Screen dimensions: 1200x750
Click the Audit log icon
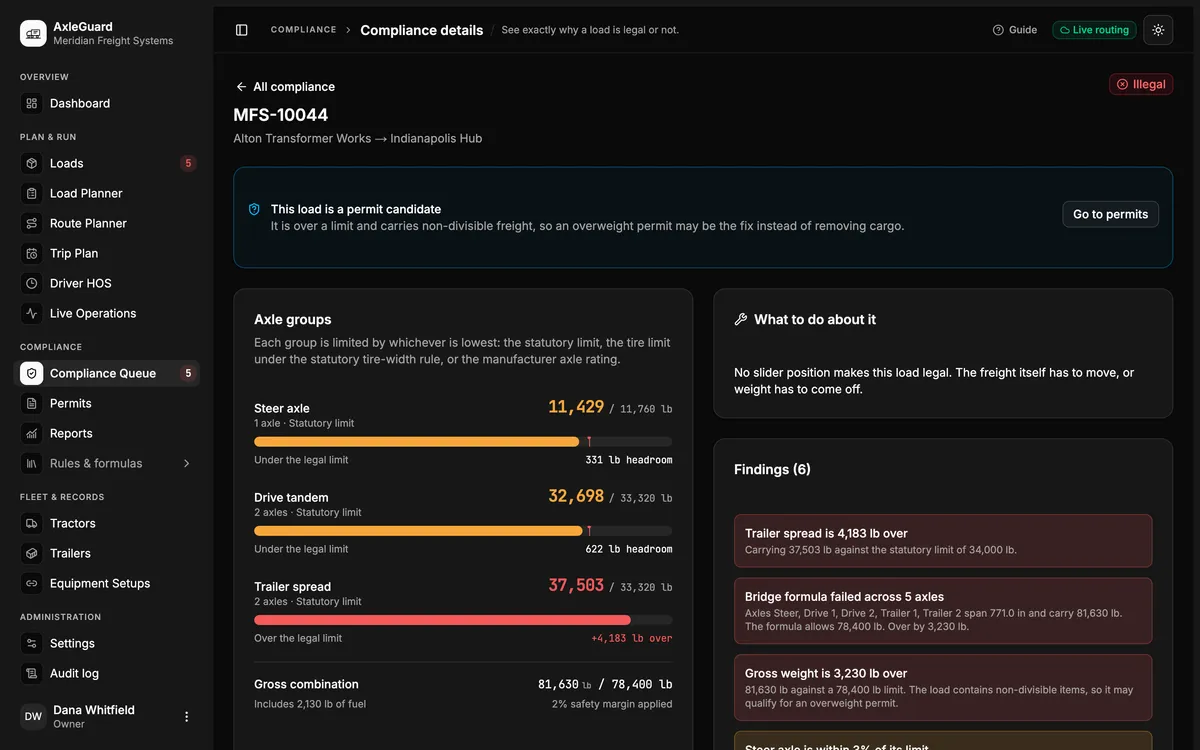click(32, 673)
